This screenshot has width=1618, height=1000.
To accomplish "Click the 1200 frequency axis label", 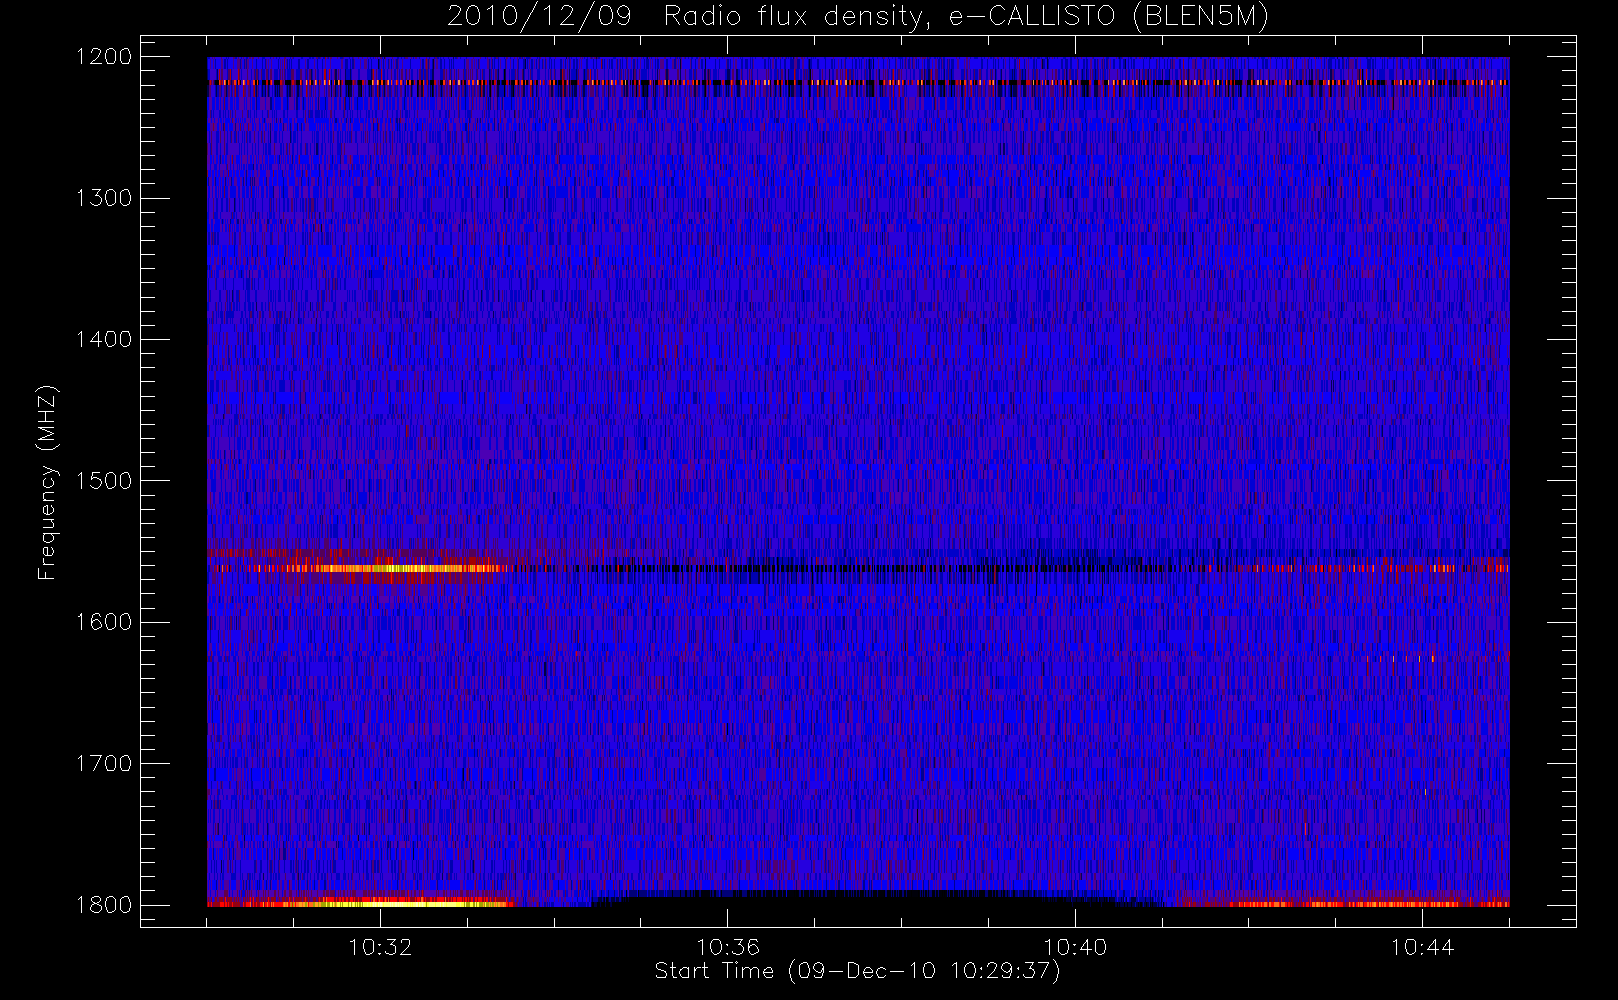I will [x=104, y=57].
